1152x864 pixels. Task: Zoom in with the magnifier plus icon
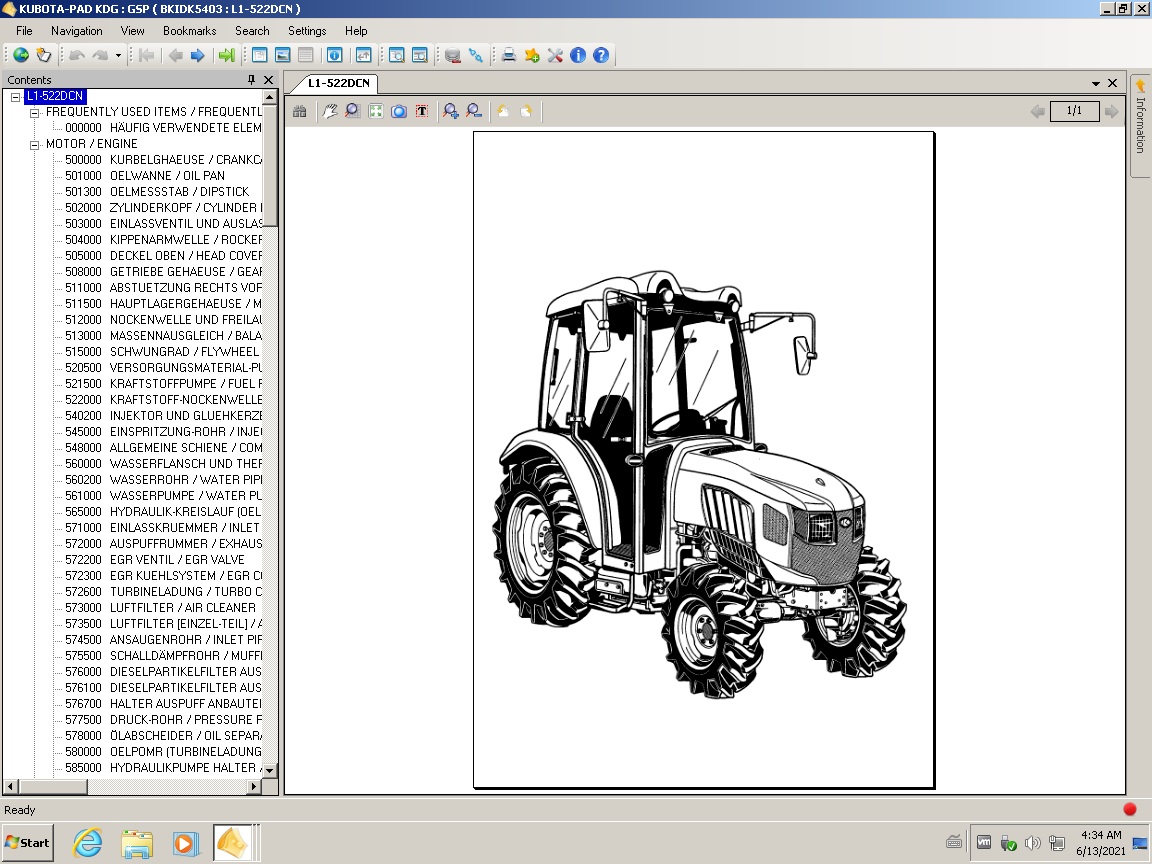(450, 111)
